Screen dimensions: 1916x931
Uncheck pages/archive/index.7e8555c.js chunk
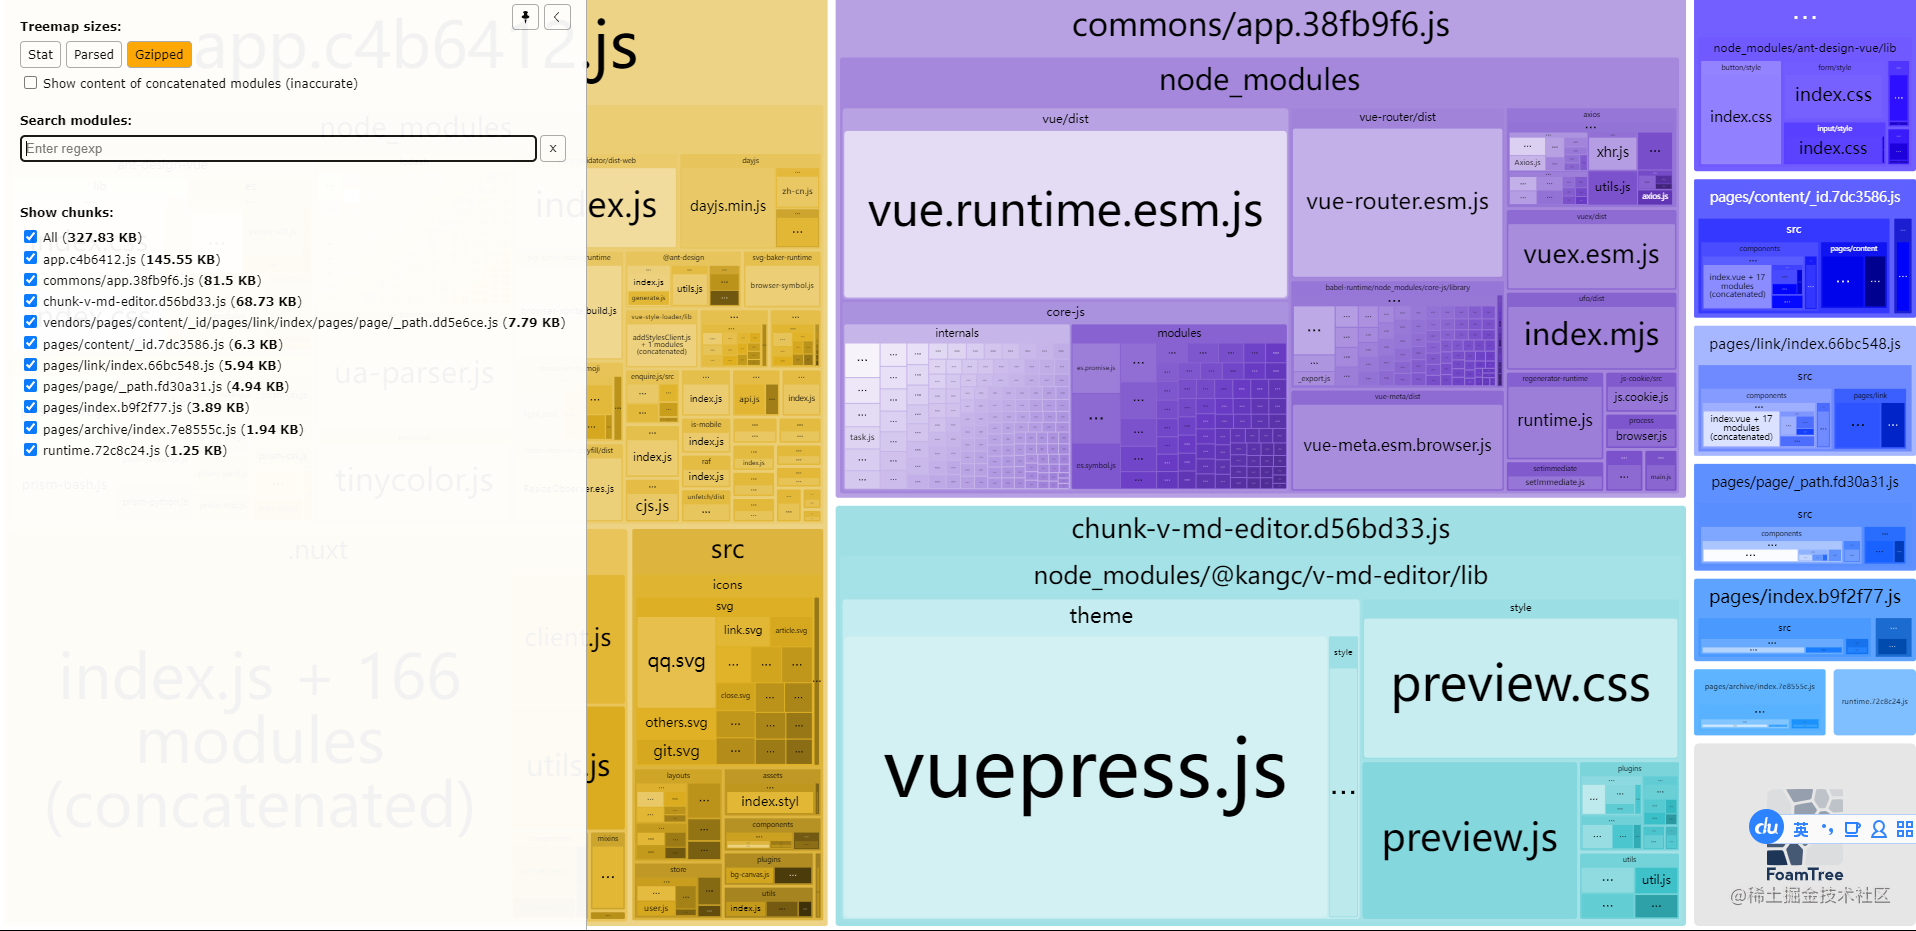pyautogui.click(x=31, y=429)
